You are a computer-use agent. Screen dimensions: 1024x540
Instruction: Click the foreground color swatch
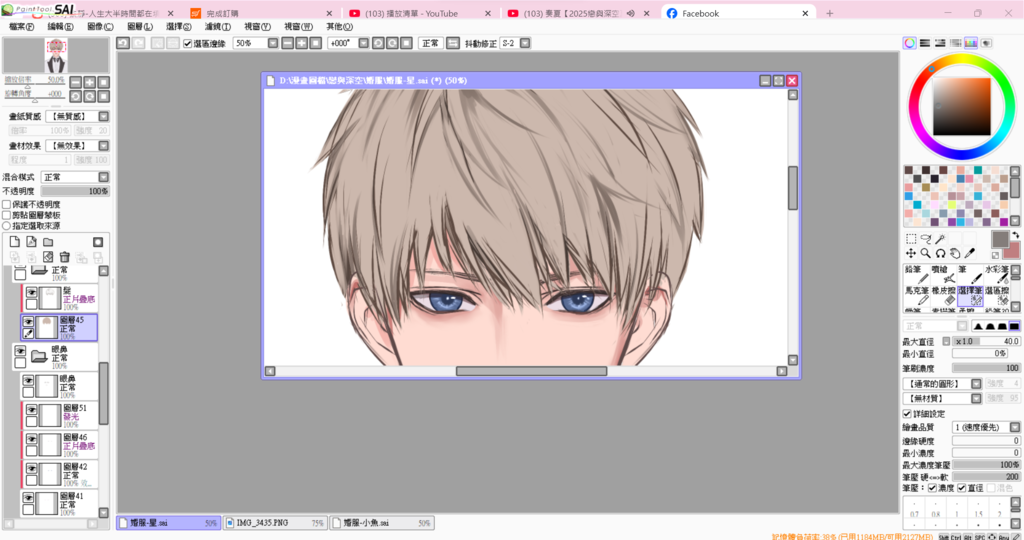point(1000,239)
